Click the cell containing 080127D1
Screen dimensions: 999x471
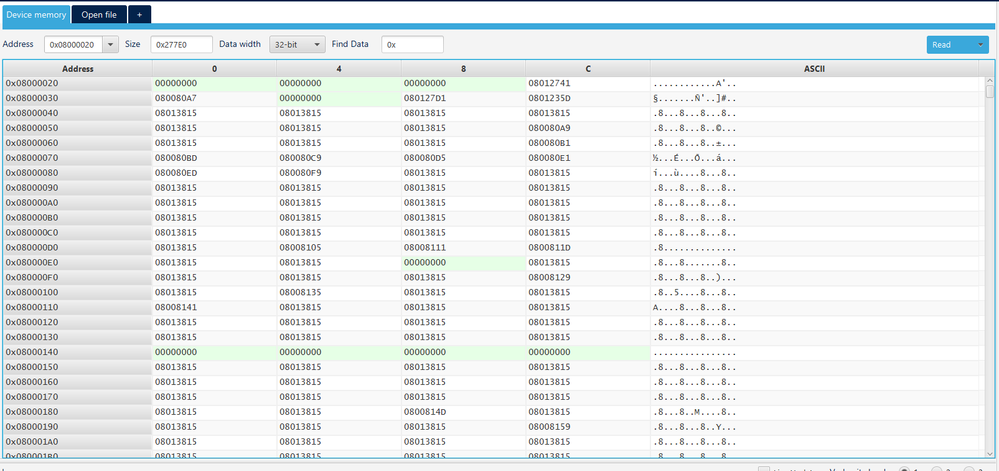[x=463, y=99]
